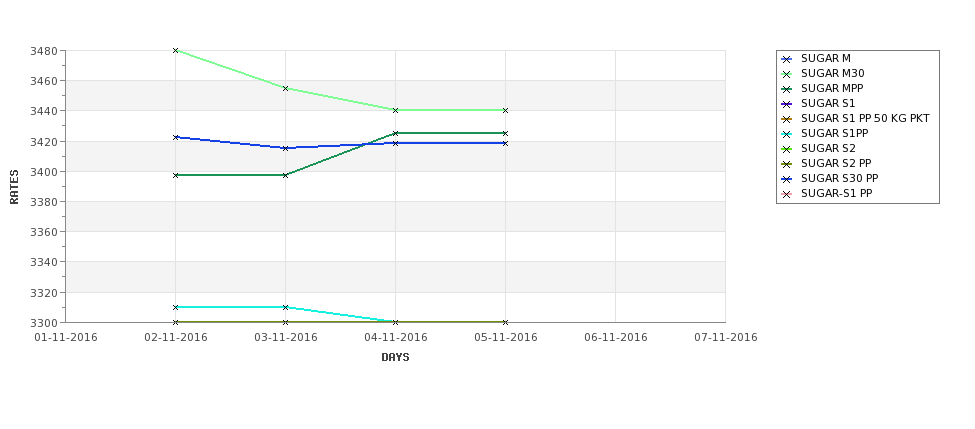Image resolution: width=975 pixels, height=429 pixels.
Task: Select the SUGAR S1 PP 50 KG PKT legend label
Action: click(x=865, y=118)
